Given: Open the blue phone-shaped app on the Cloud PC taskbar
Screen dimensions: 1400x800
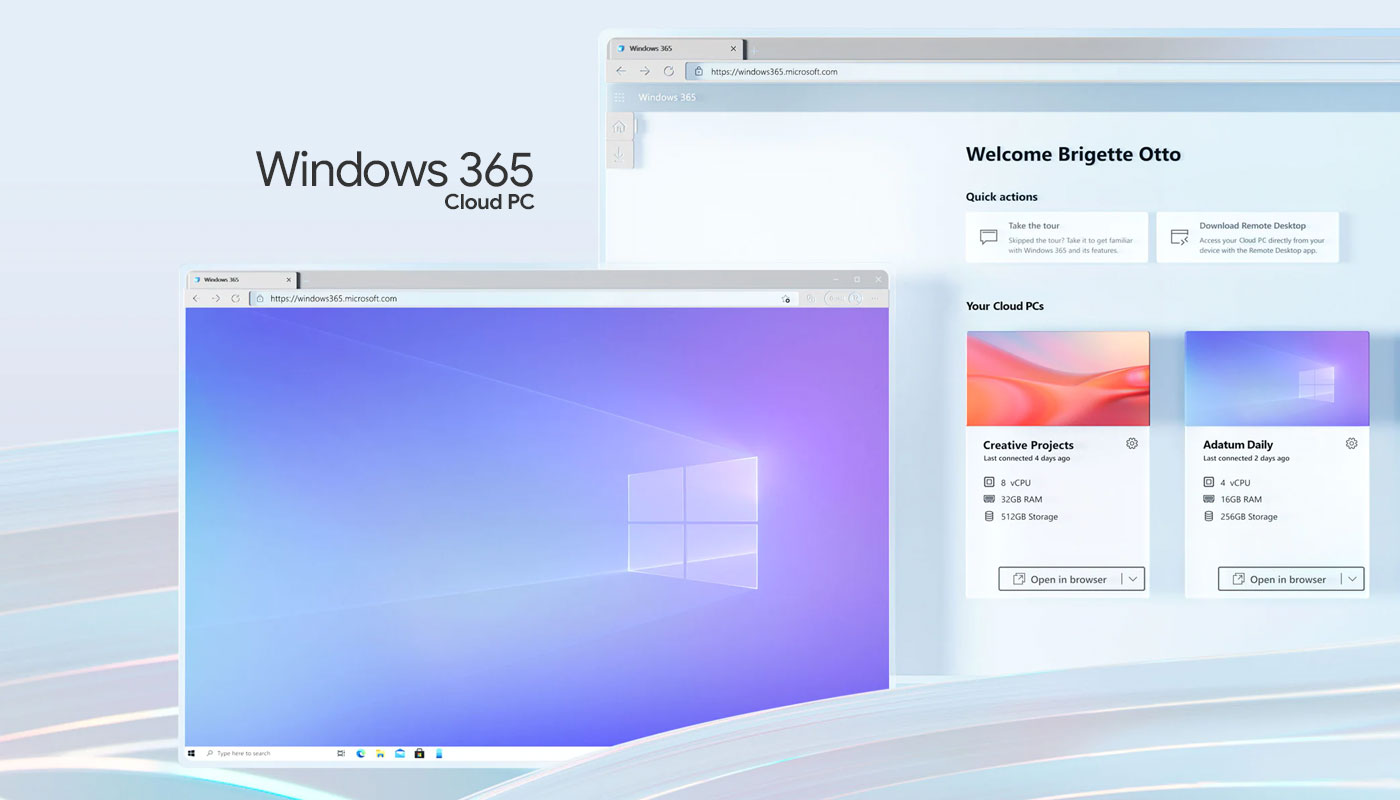Looking at the screenshot, I should click(438, 753).
